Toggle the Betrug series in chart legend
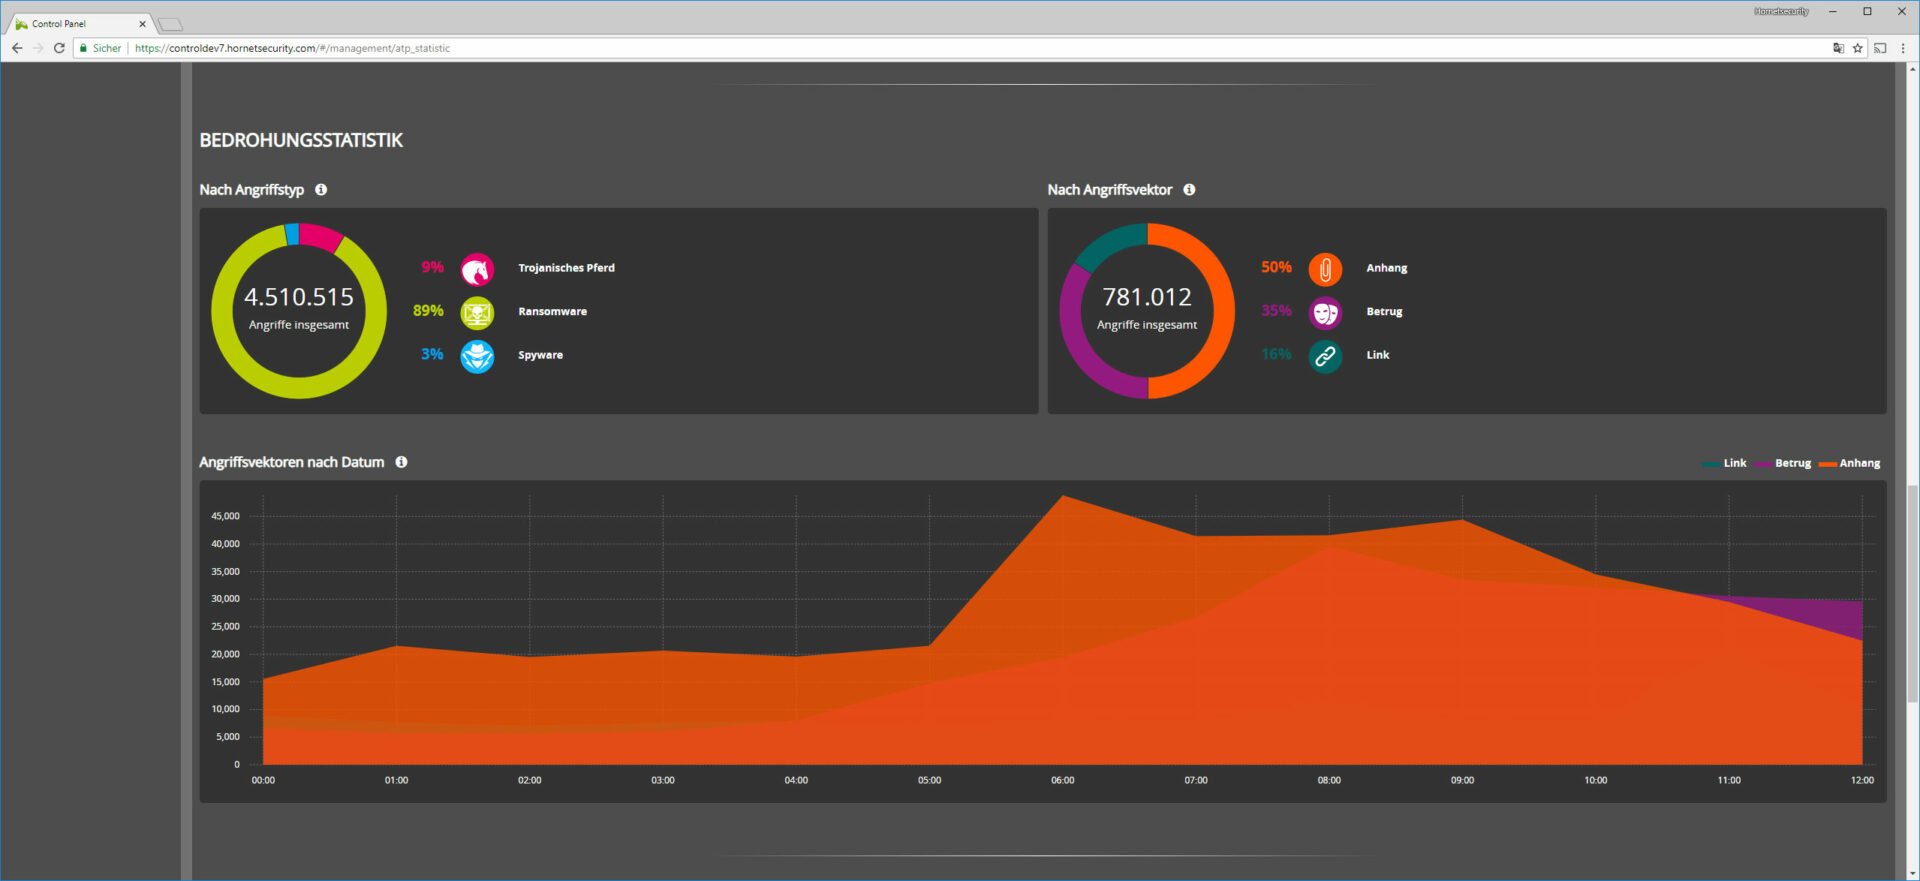 (1784, 463)
